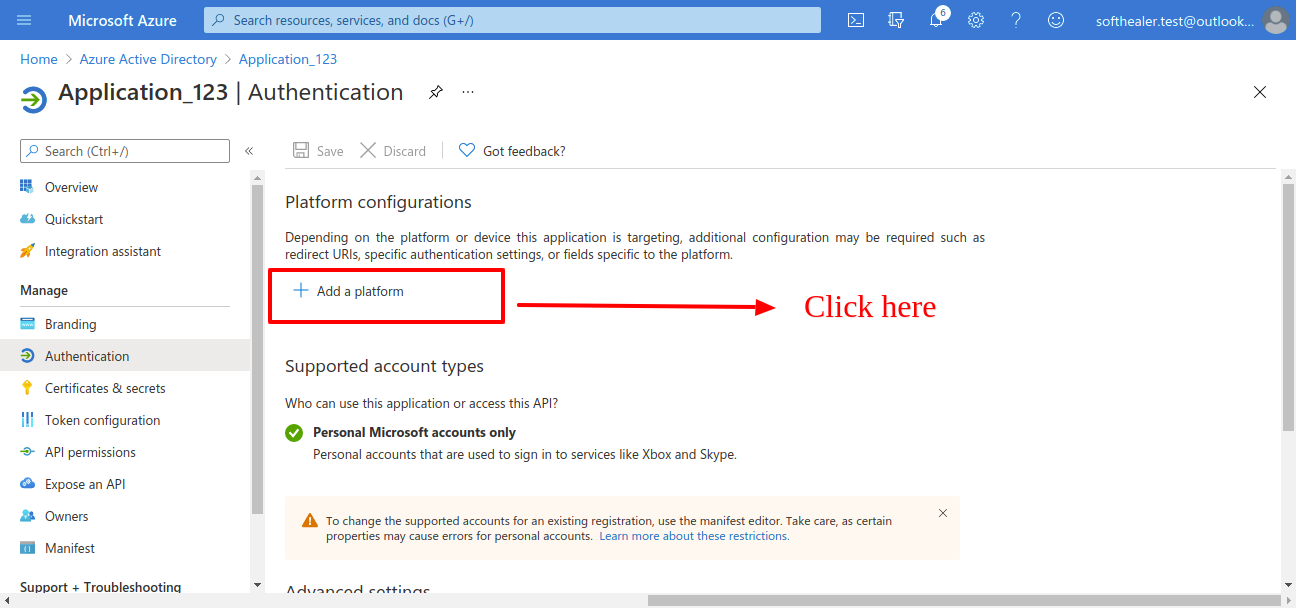Click the user account avatar
Viewport: 1296px width, 608px height.
pyautogui.click(x=1275, y=20)
